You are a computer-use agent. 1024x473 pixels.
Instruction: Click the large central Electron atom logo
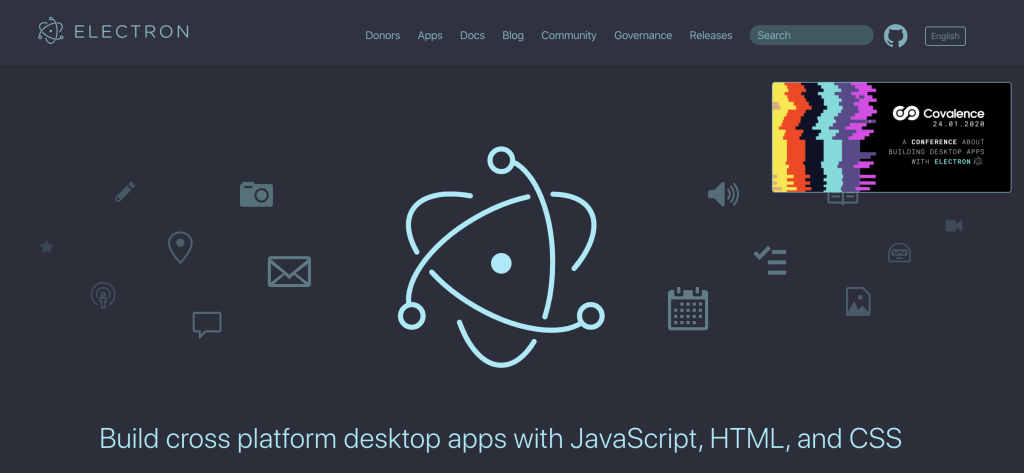(x=502, y=262)
